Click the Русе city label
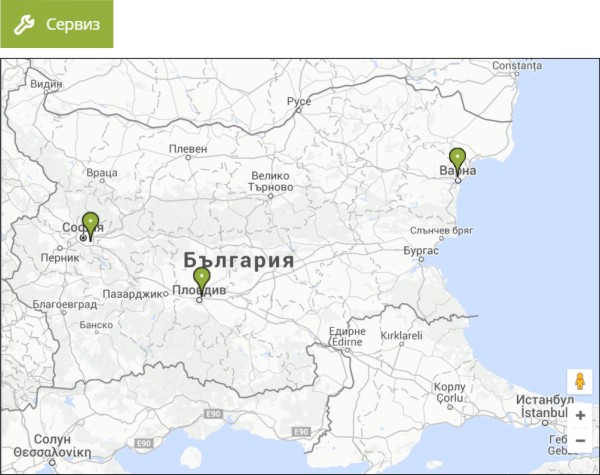This screenshot has width=600, height=475. 299,101
